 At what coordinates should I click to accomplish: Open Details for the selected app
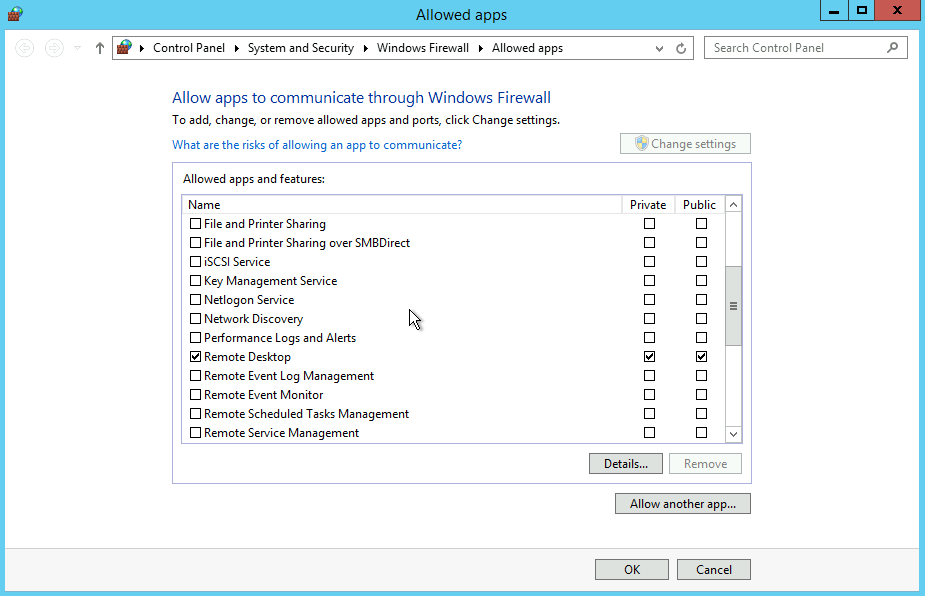click(x=626, y=464)
